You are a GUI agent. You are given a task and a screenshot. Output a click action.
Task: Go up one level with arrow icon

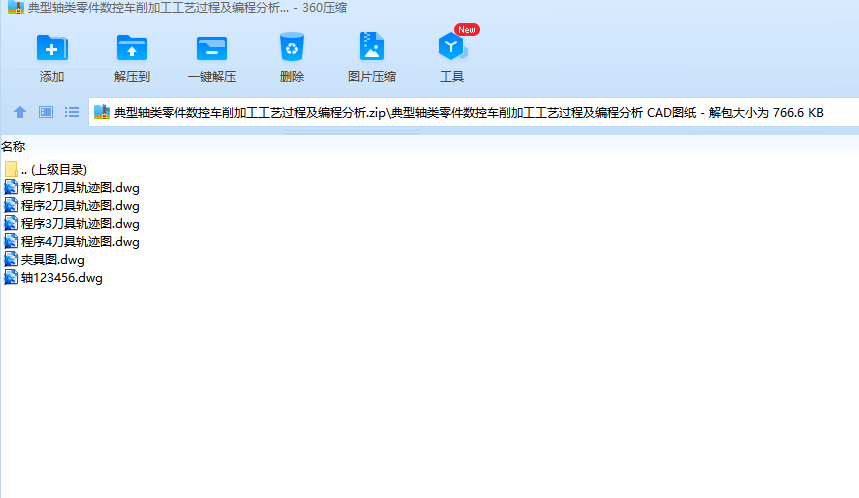20,112
